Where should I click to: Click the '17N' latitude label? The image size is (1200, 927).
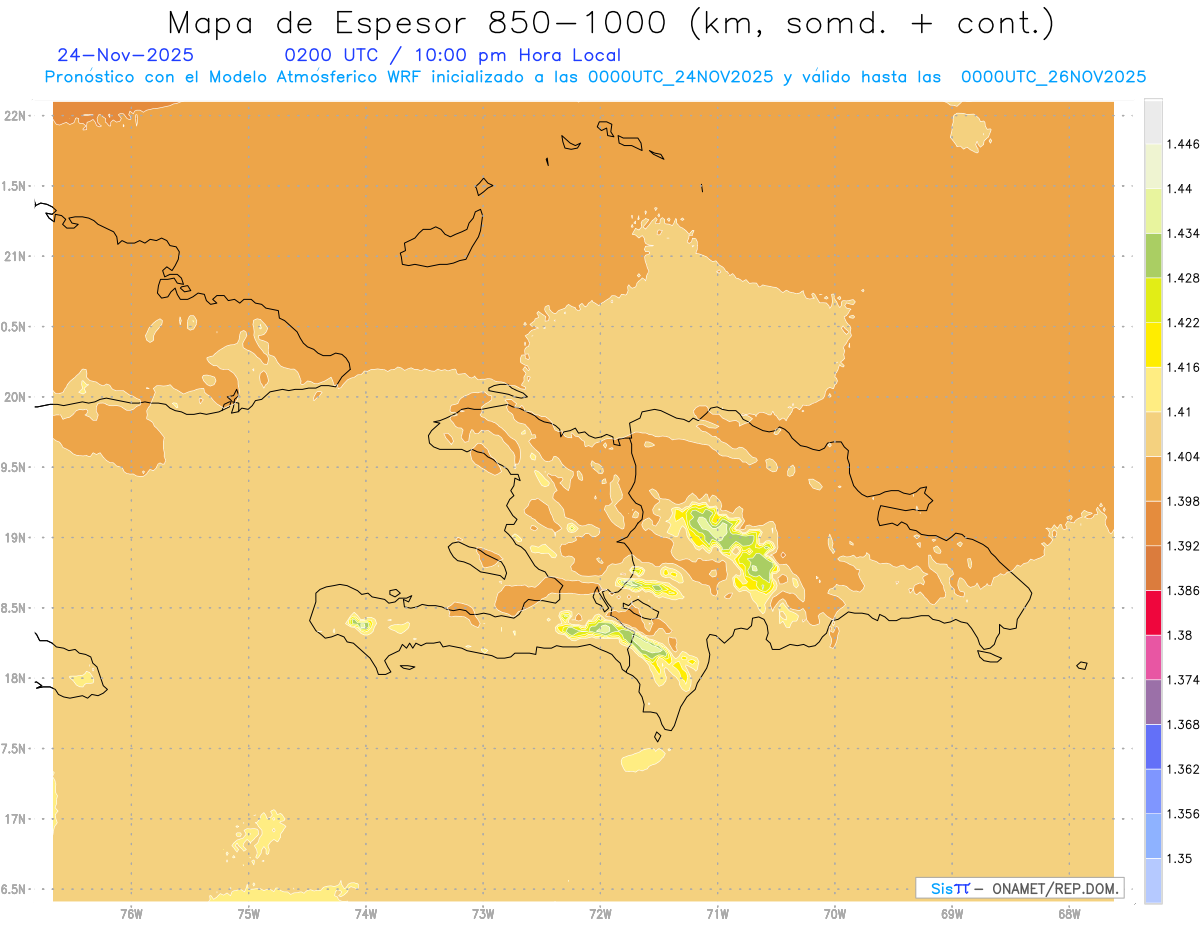16,819
